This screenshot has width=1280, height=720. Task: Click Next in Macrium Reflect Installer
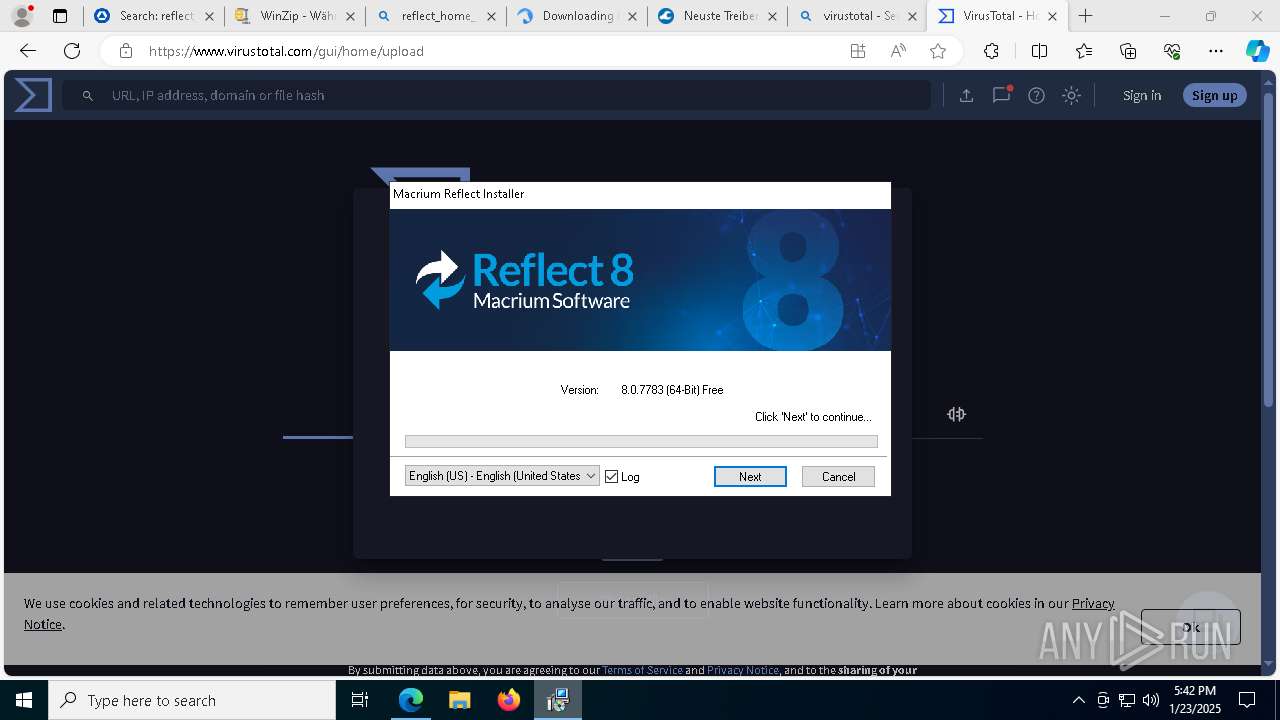click(750, 477)
